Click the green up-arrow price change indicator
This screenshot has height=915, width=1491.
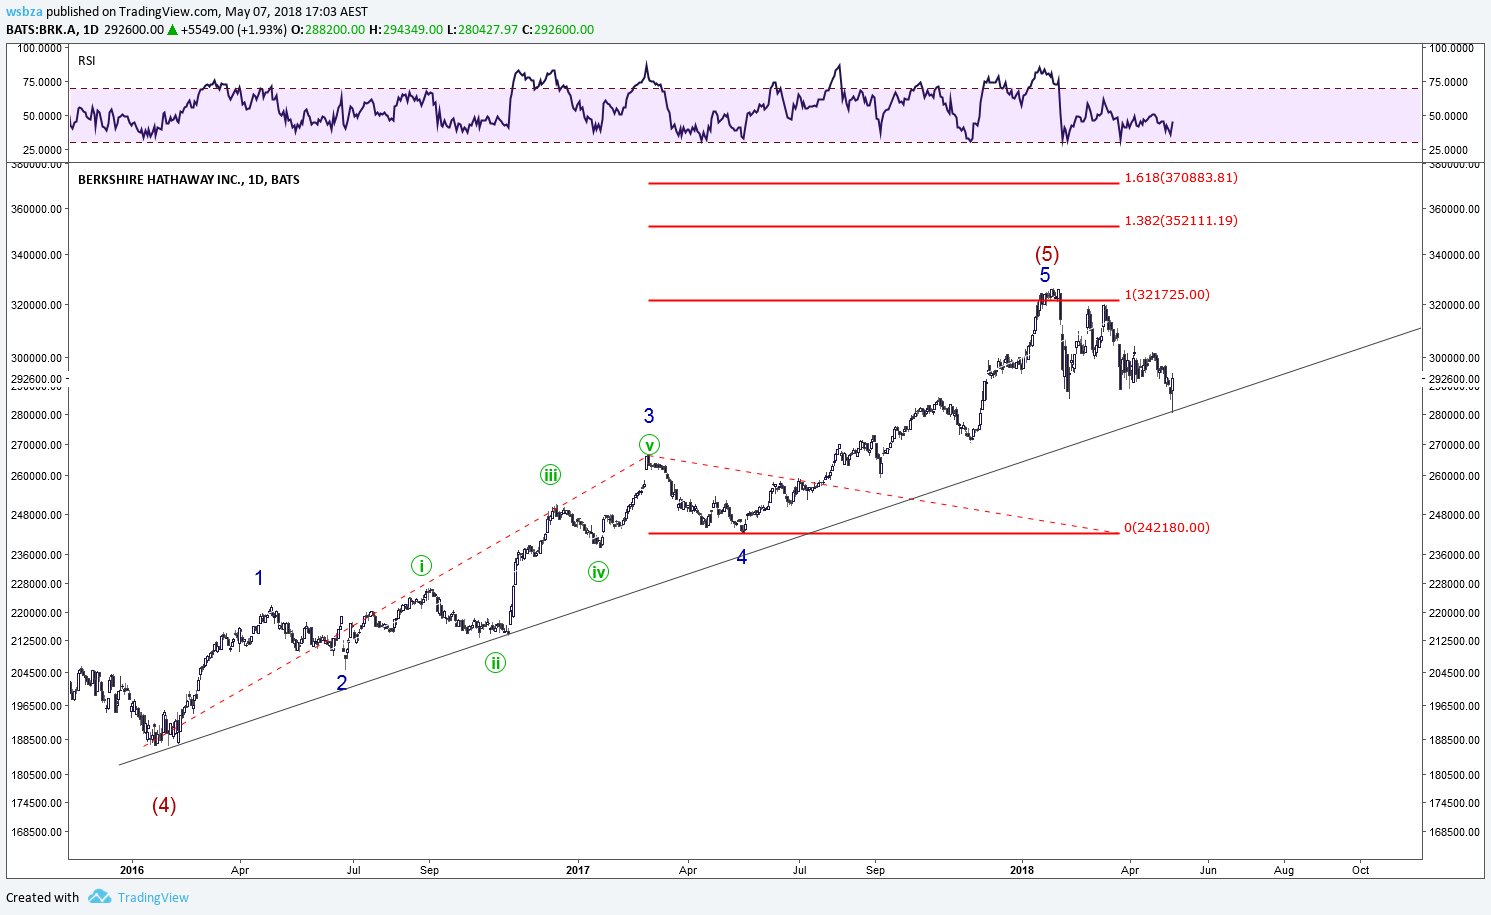click(x=173, y=30)
